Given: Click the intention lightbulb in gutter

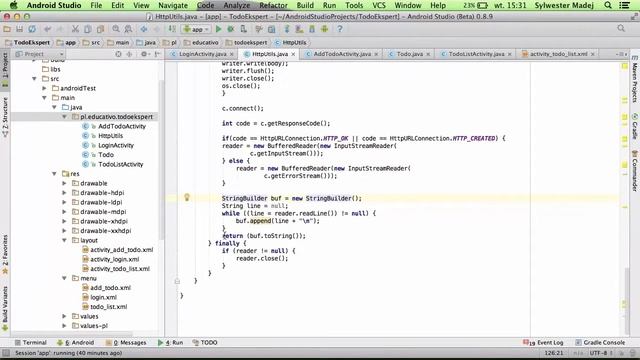Looking at the screenshot, I should (x=187, y=198).
